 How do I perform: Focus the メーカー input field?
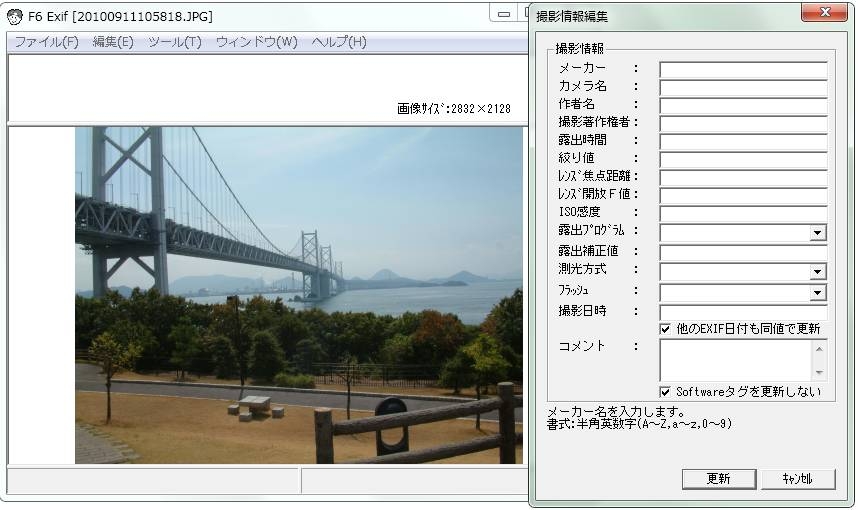coord(743,70)
